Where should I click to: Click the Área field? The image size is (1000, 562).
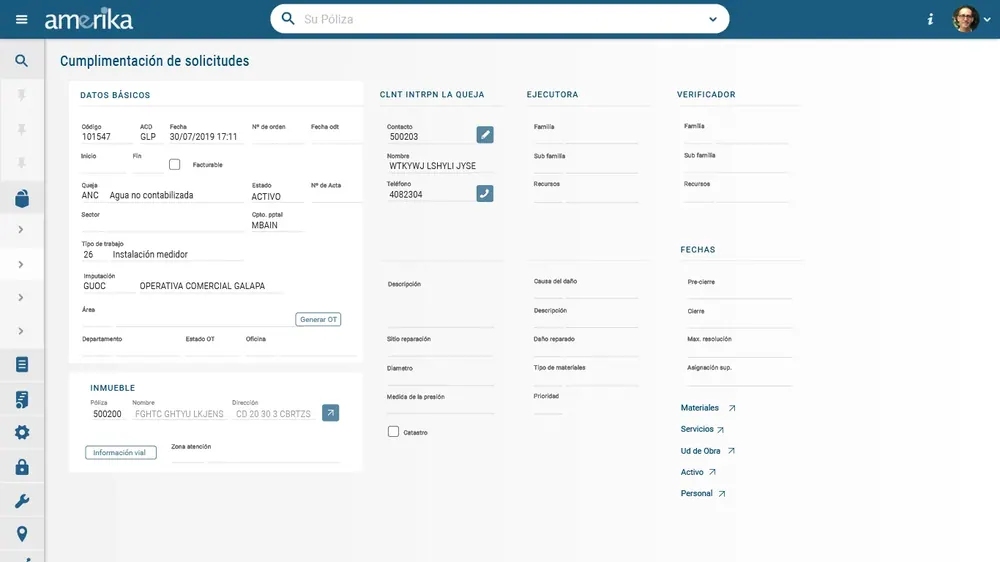[187, 319]
